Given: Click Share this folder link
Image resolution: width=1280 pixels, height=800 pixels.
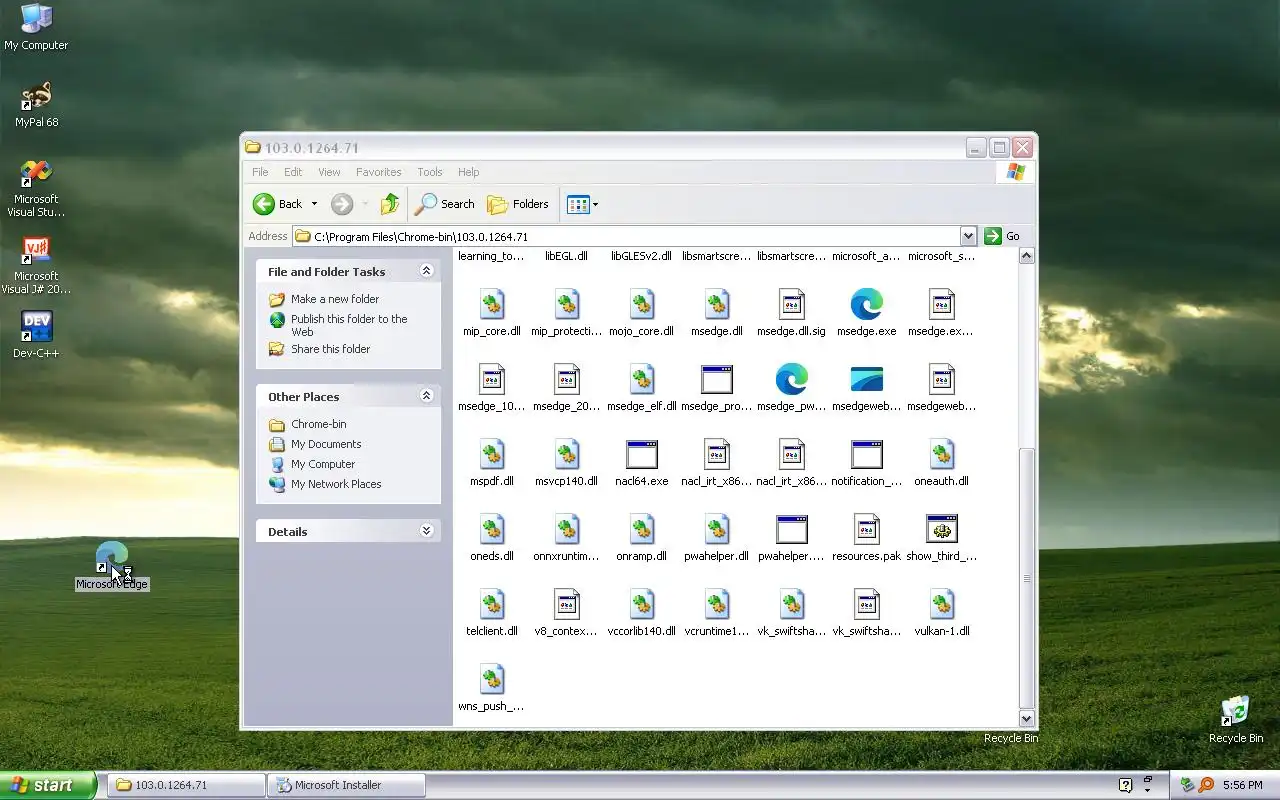Looking at the screenshot, I should pos(330,349).
